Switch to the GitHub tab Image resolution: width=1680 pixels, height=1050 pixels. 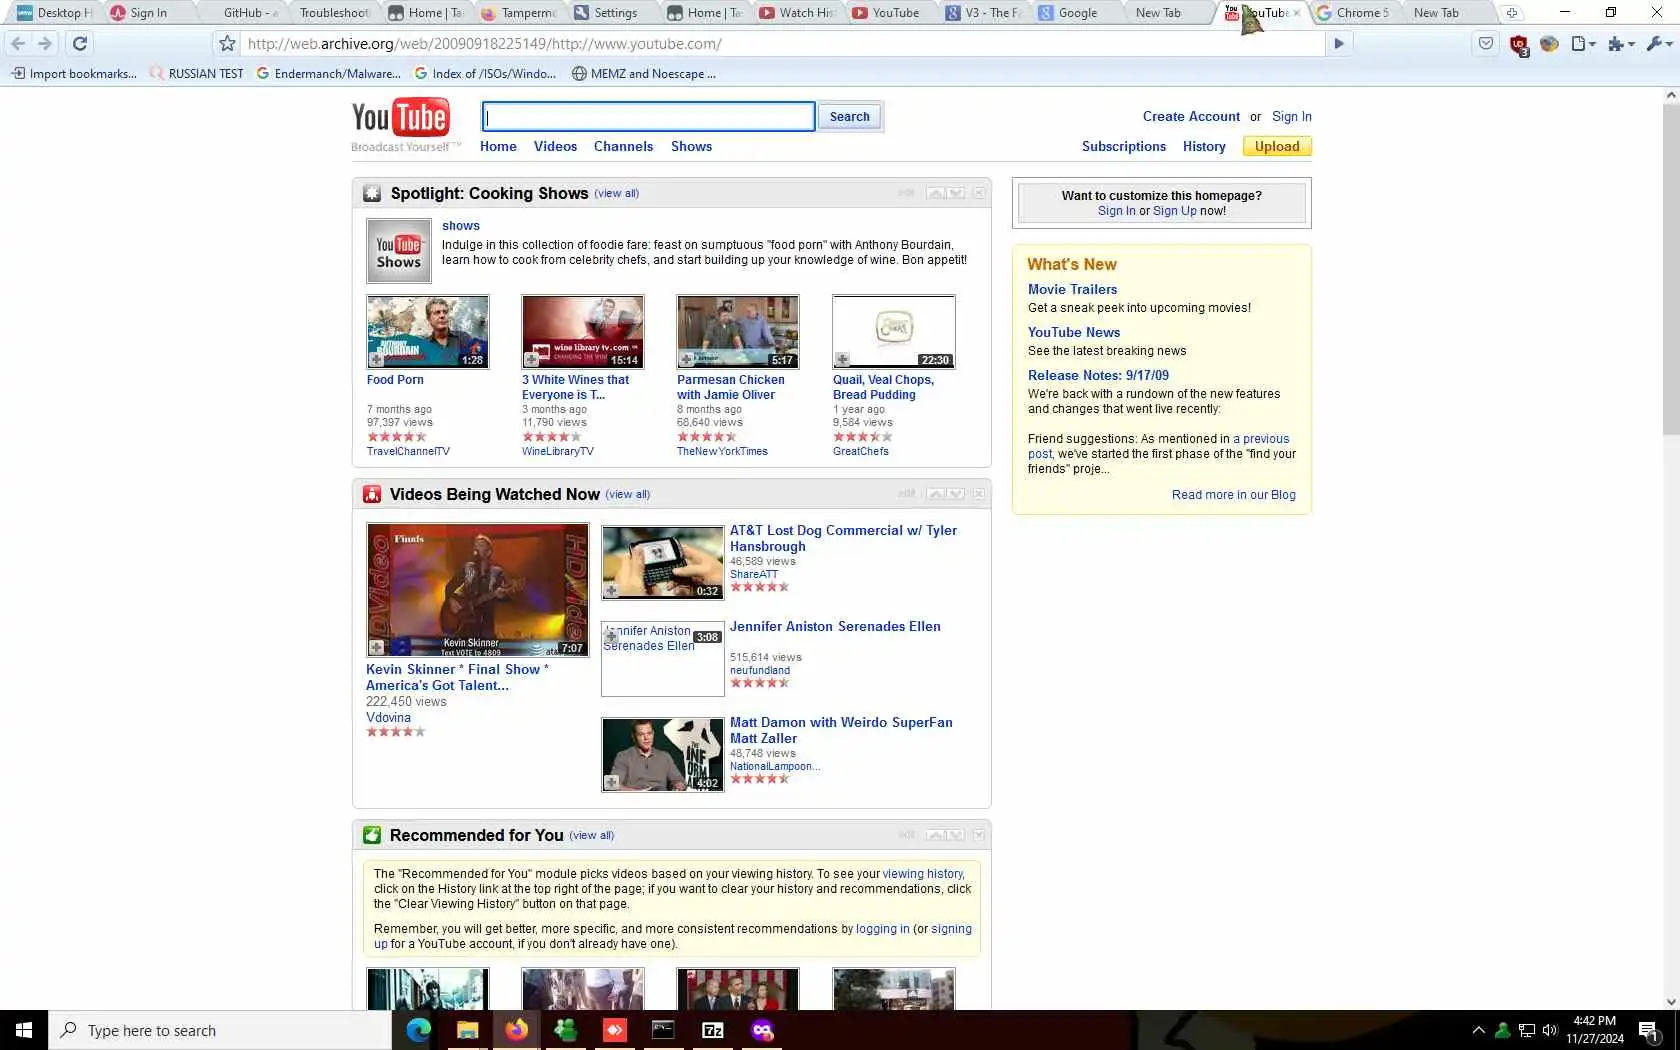point(249,13)
